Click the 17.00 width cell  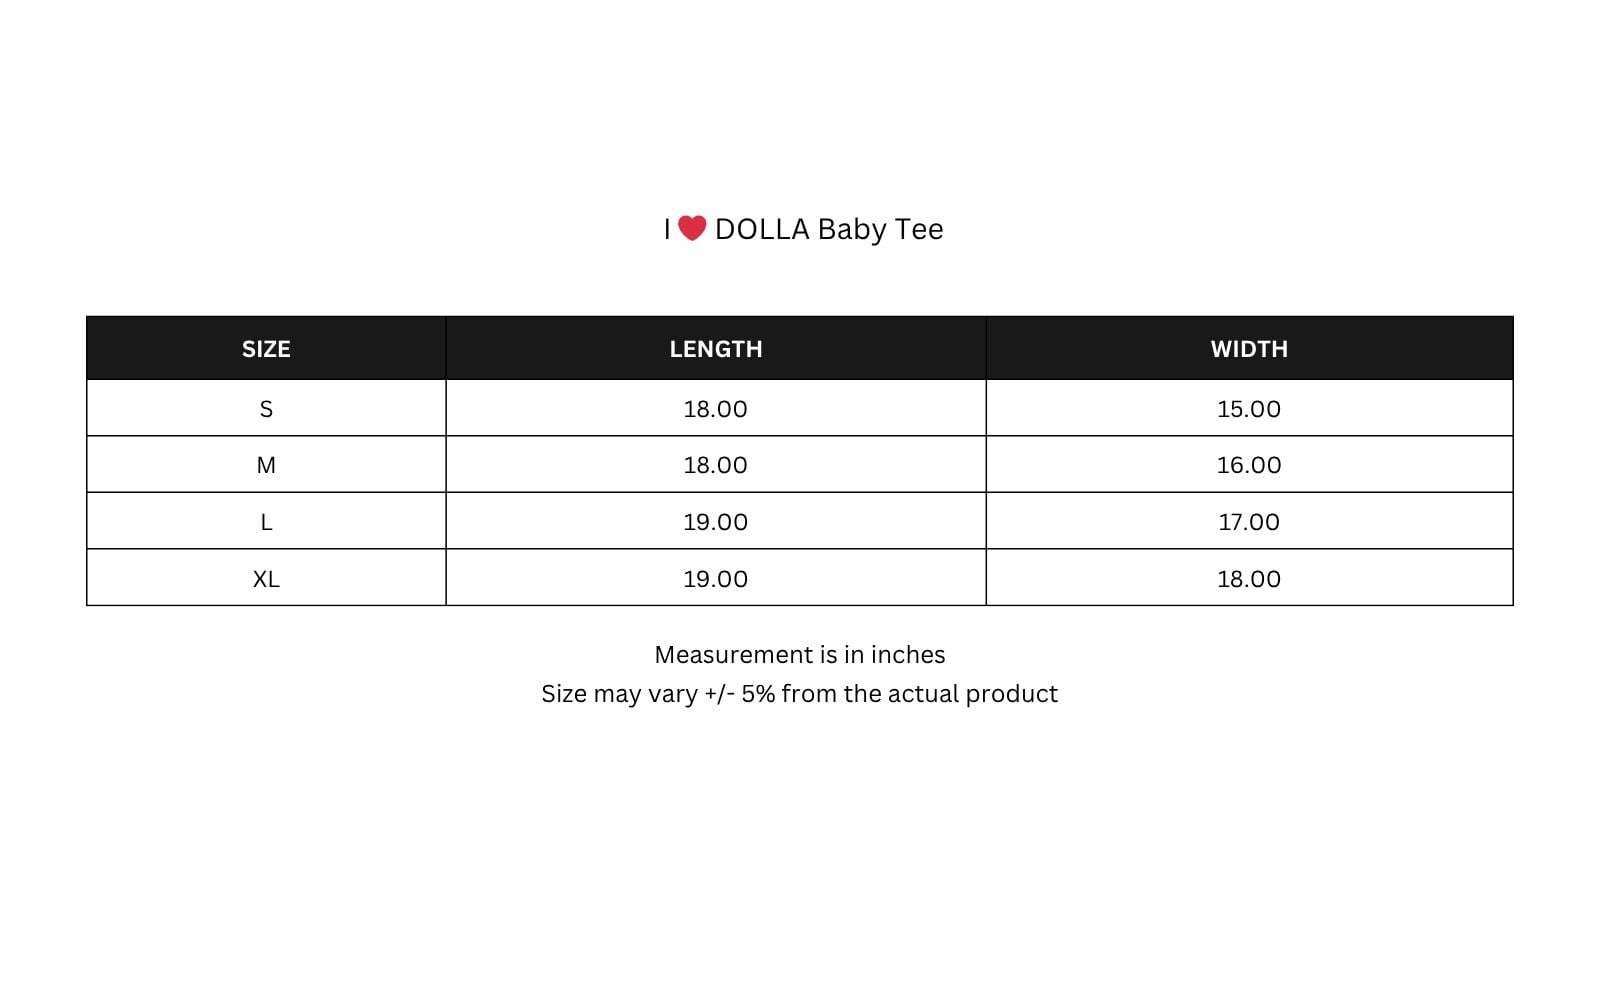(1249, 522)
